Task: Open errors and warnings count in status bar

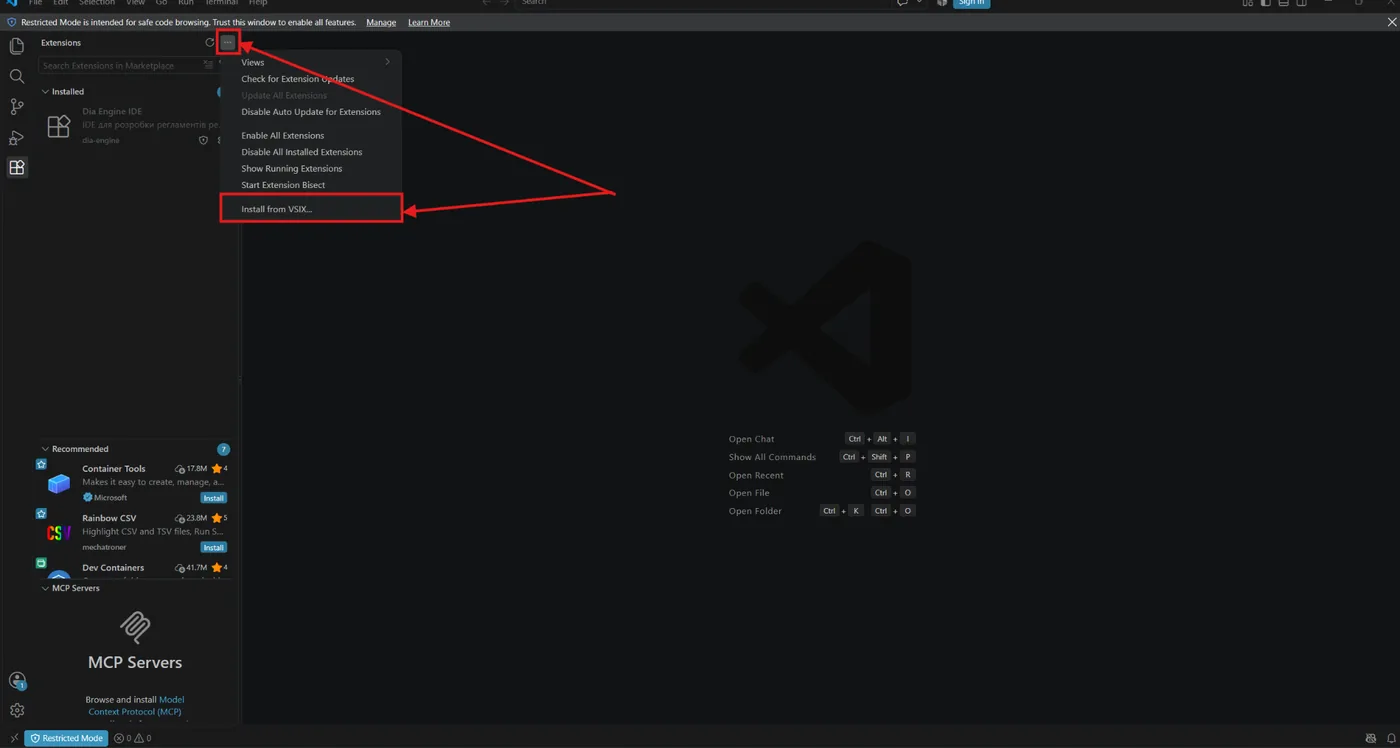Action: 132,738
